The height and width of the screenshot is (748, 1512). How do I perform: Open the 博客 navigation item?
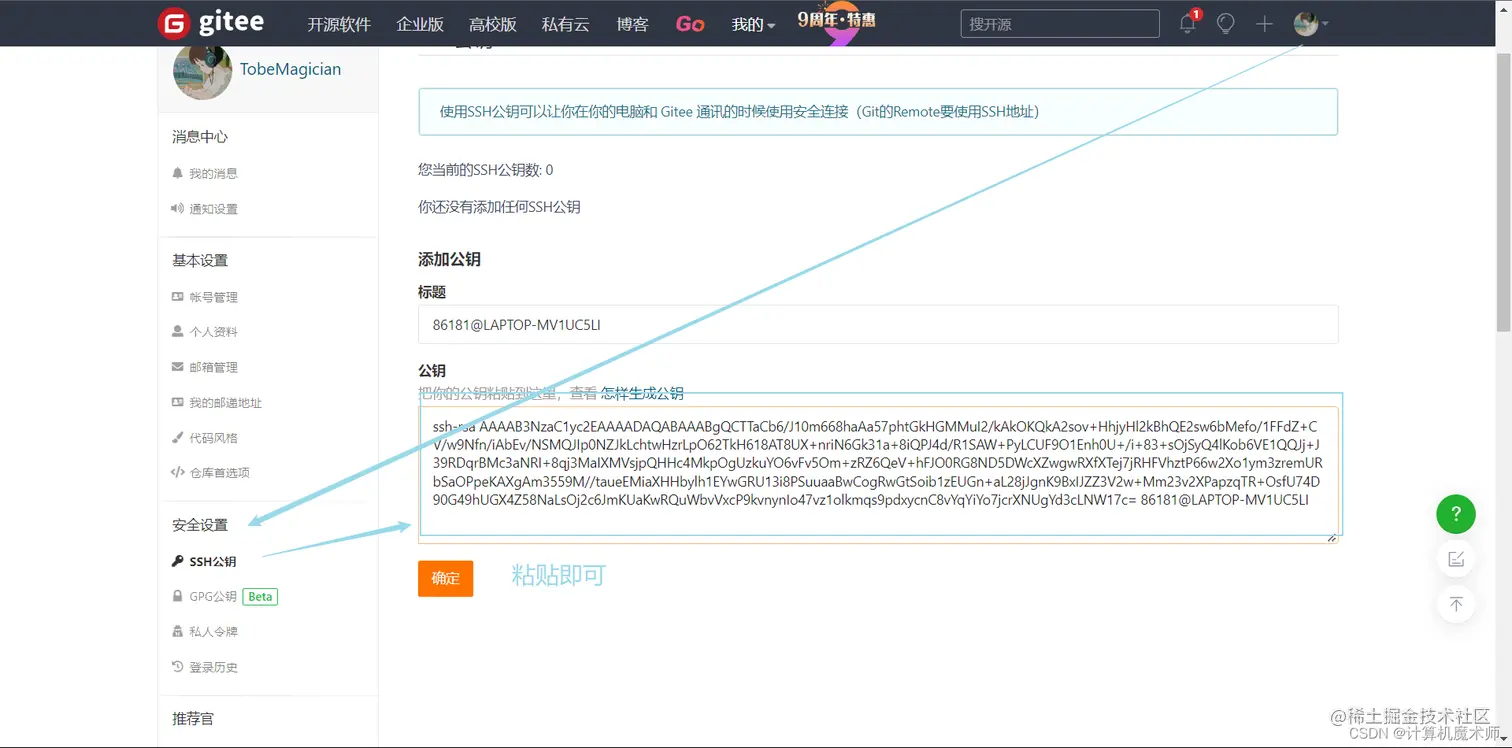[632, 23]
